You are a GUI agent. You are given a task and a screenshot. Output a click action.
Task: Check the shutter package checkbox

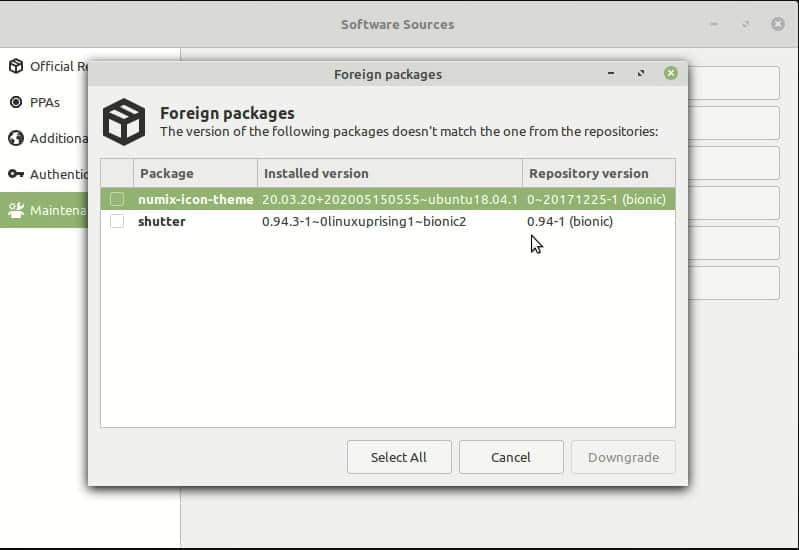coord(117,221)
